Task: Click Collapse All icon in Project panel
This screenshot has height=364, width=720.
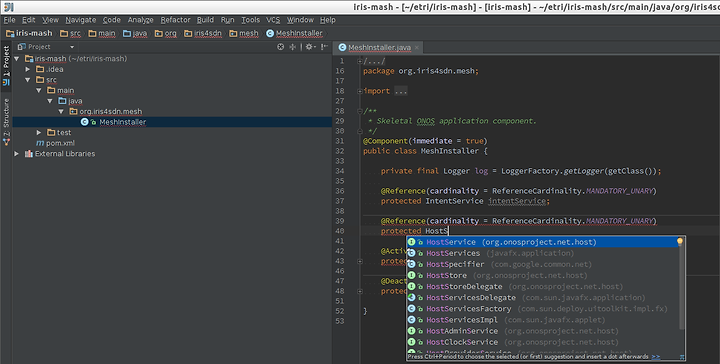Action: click(292, 47)
